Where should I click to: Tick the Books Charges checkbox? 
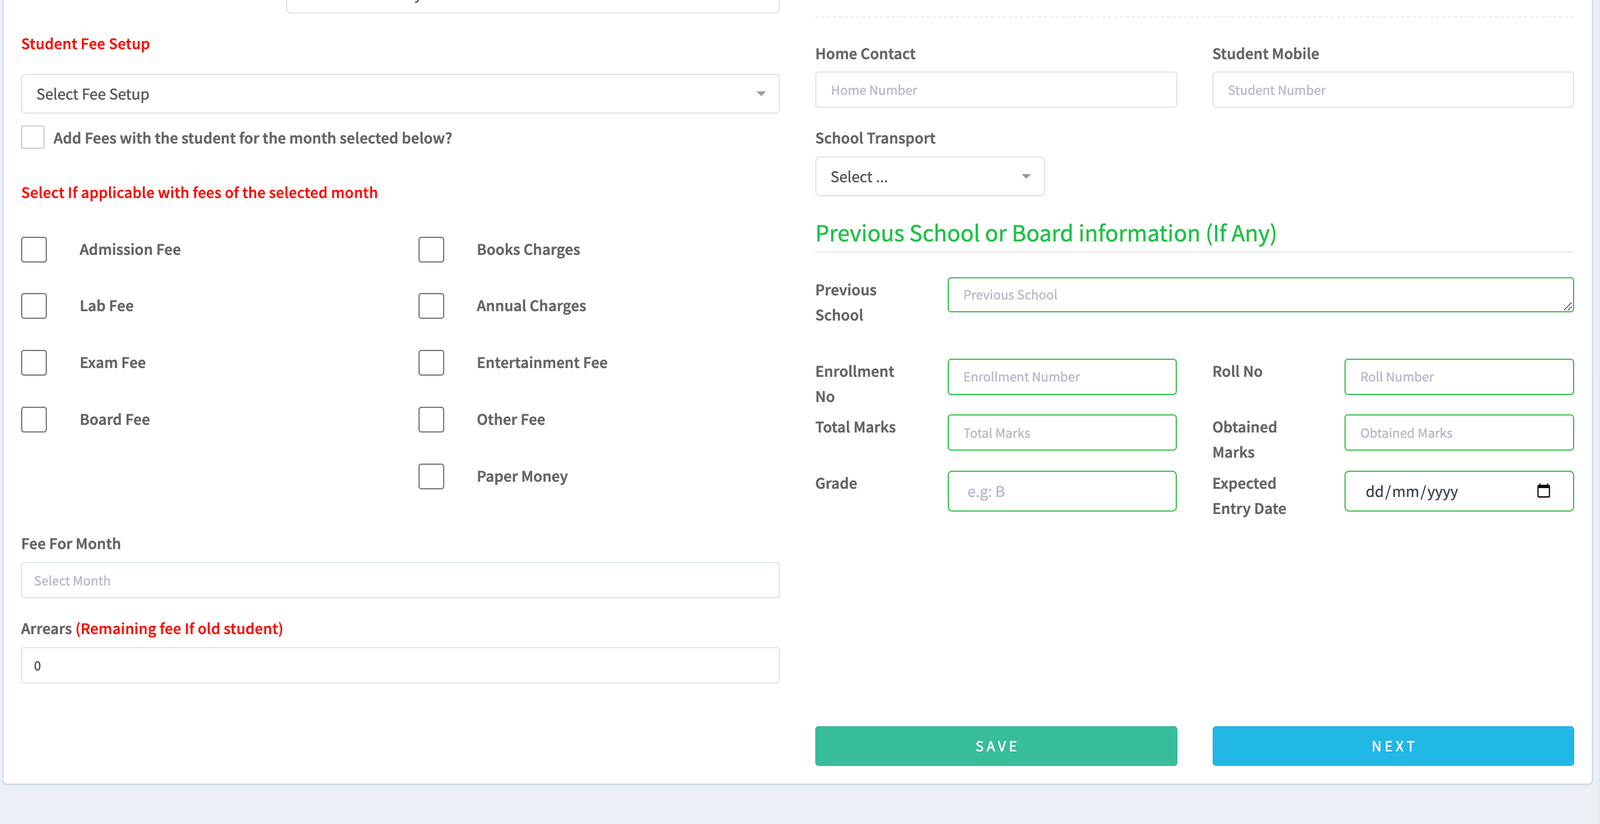431,249
